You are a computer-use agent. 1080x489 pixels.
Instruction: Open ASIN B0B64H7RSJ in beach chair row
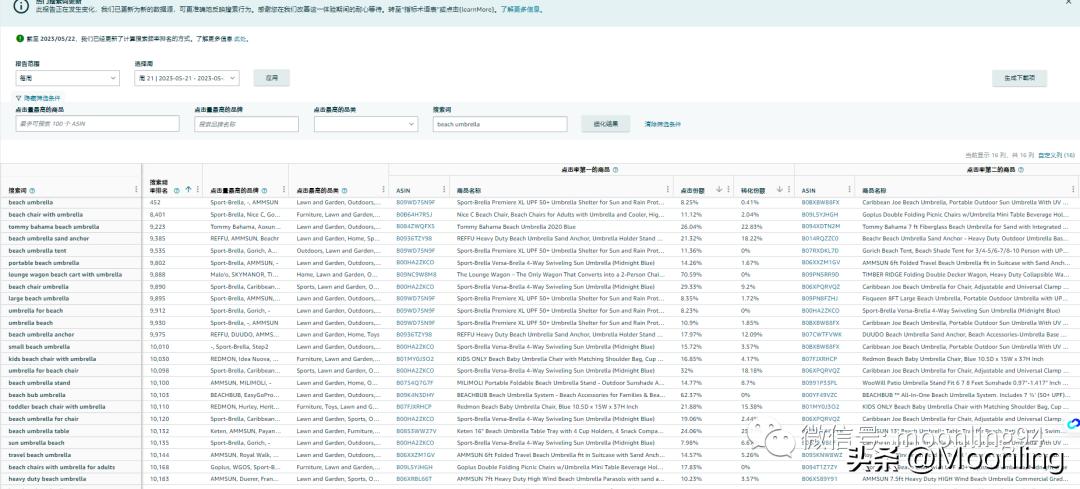pos(415,214)
